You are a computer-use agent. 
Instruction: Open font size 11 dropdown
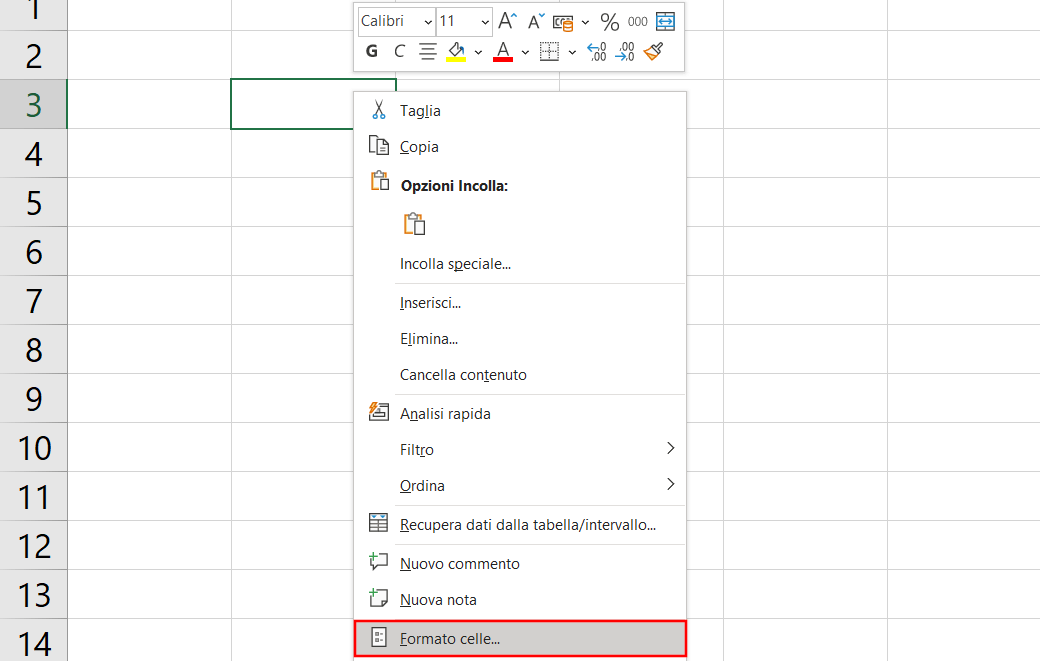click(x=485, y=22)
